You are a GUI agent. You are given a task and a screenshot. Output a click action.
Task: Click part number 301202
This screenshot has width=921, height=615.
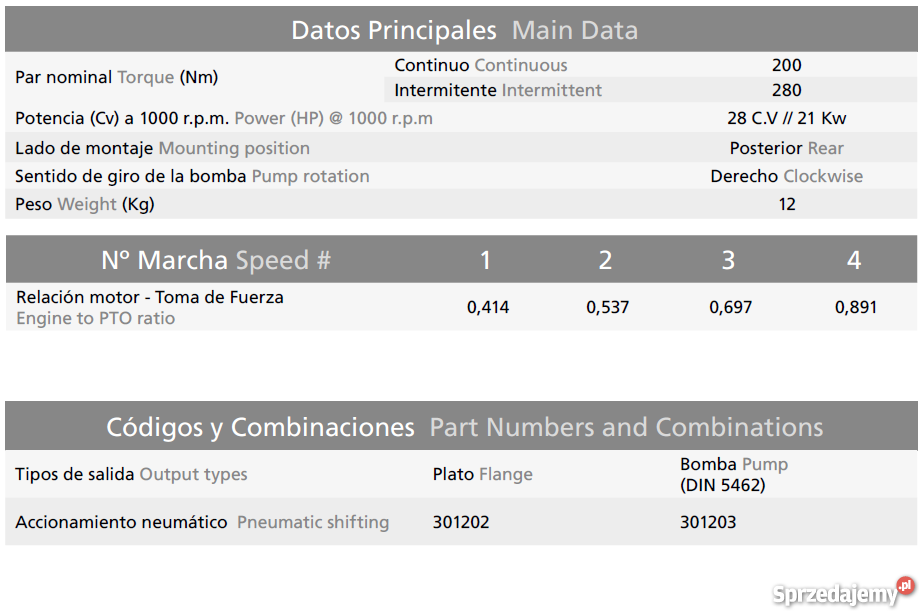click(460, 522)
